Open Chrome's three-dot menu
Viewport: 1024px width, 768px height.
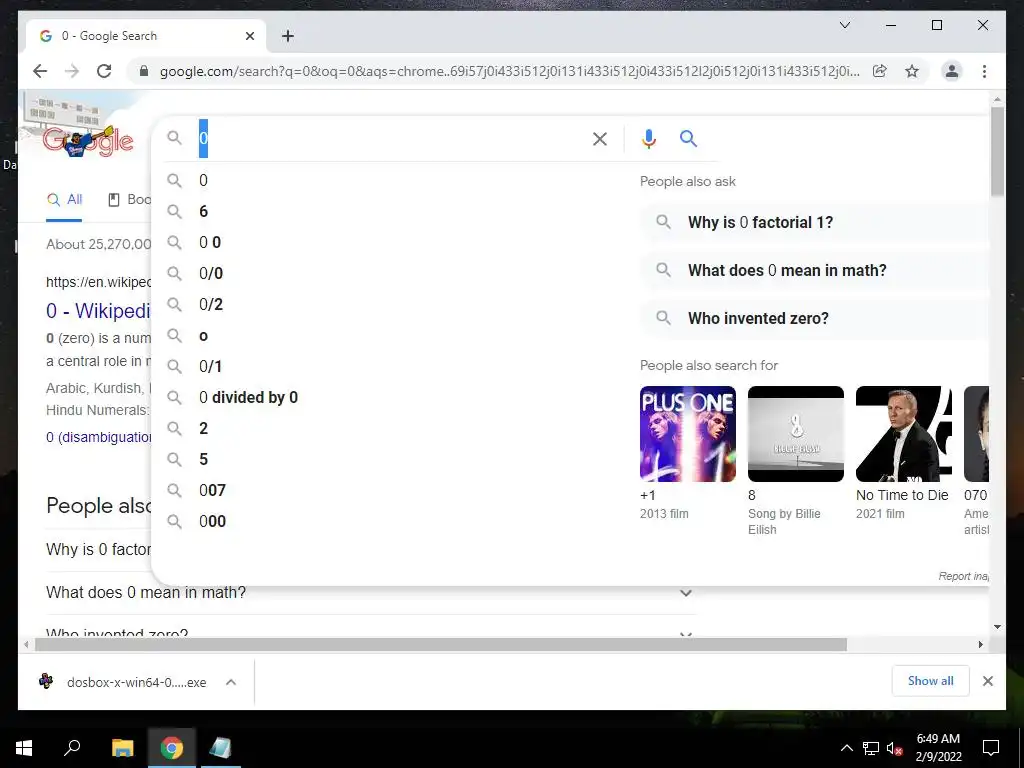pyautogui.click(x=984, y=71)
